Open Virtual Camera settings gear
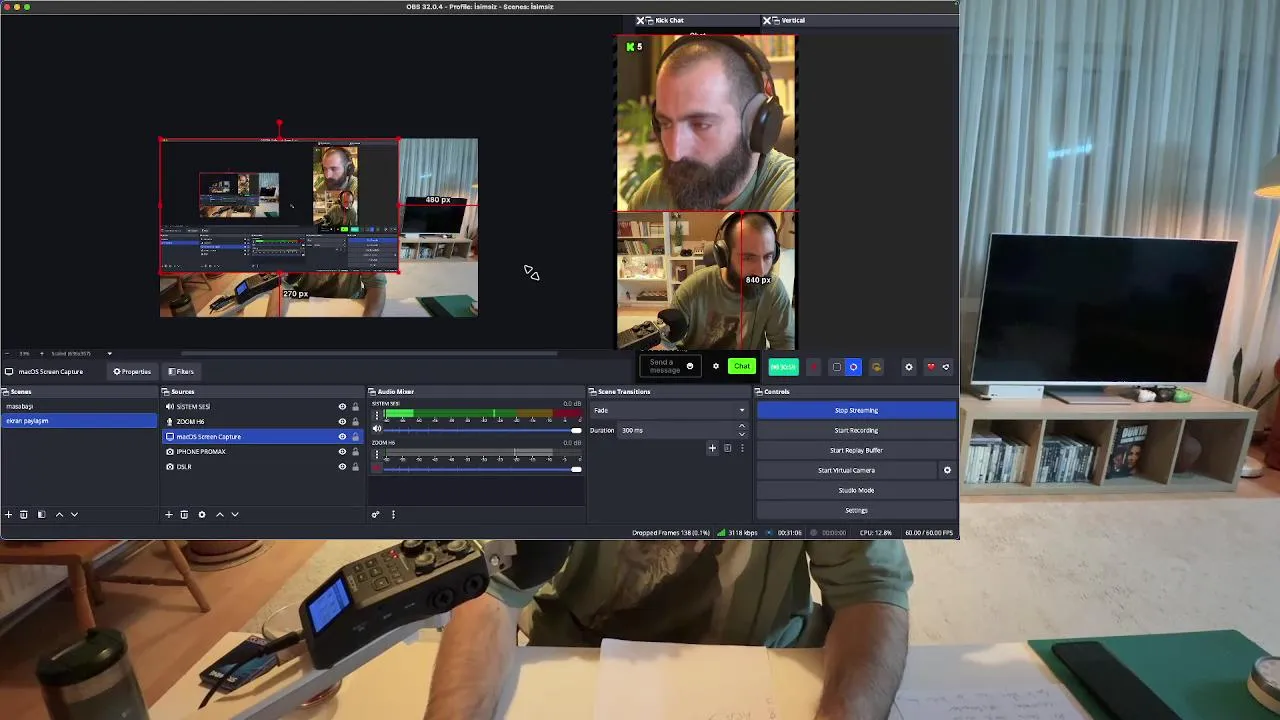1280x720 pixels. (947, 470)
